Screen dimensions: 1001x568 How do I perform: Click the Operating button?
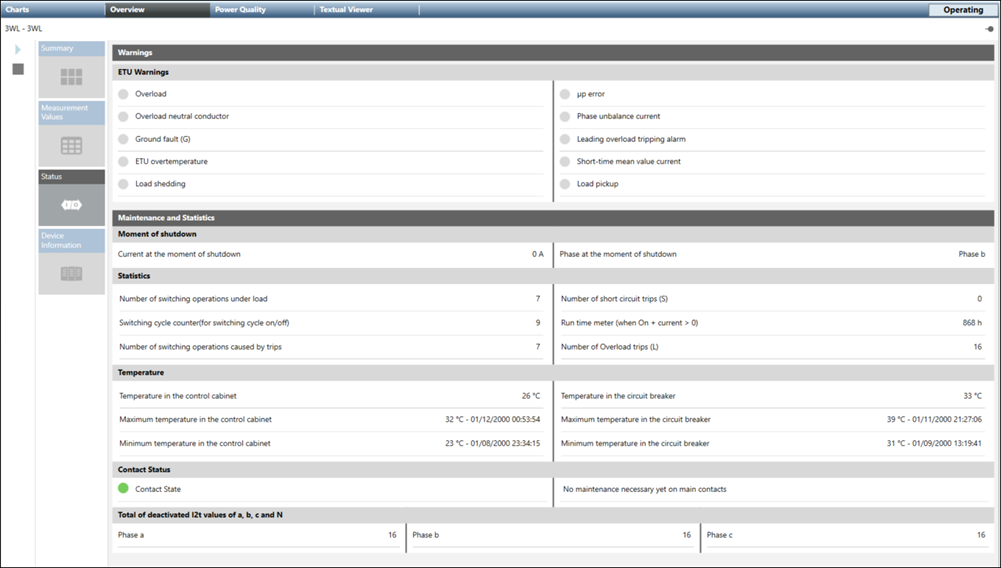tap(963, 10)
